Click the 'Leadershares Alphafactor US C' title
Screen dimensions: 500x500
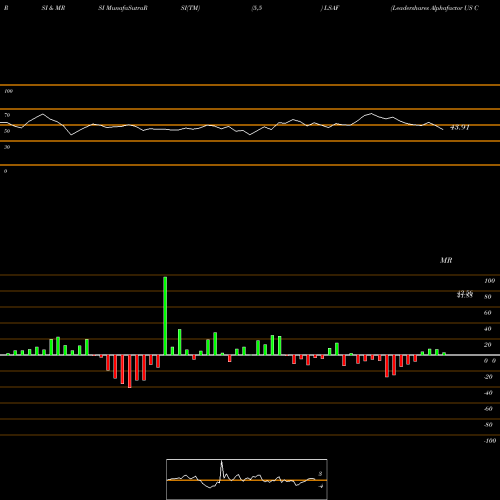(x=435, y=8)
